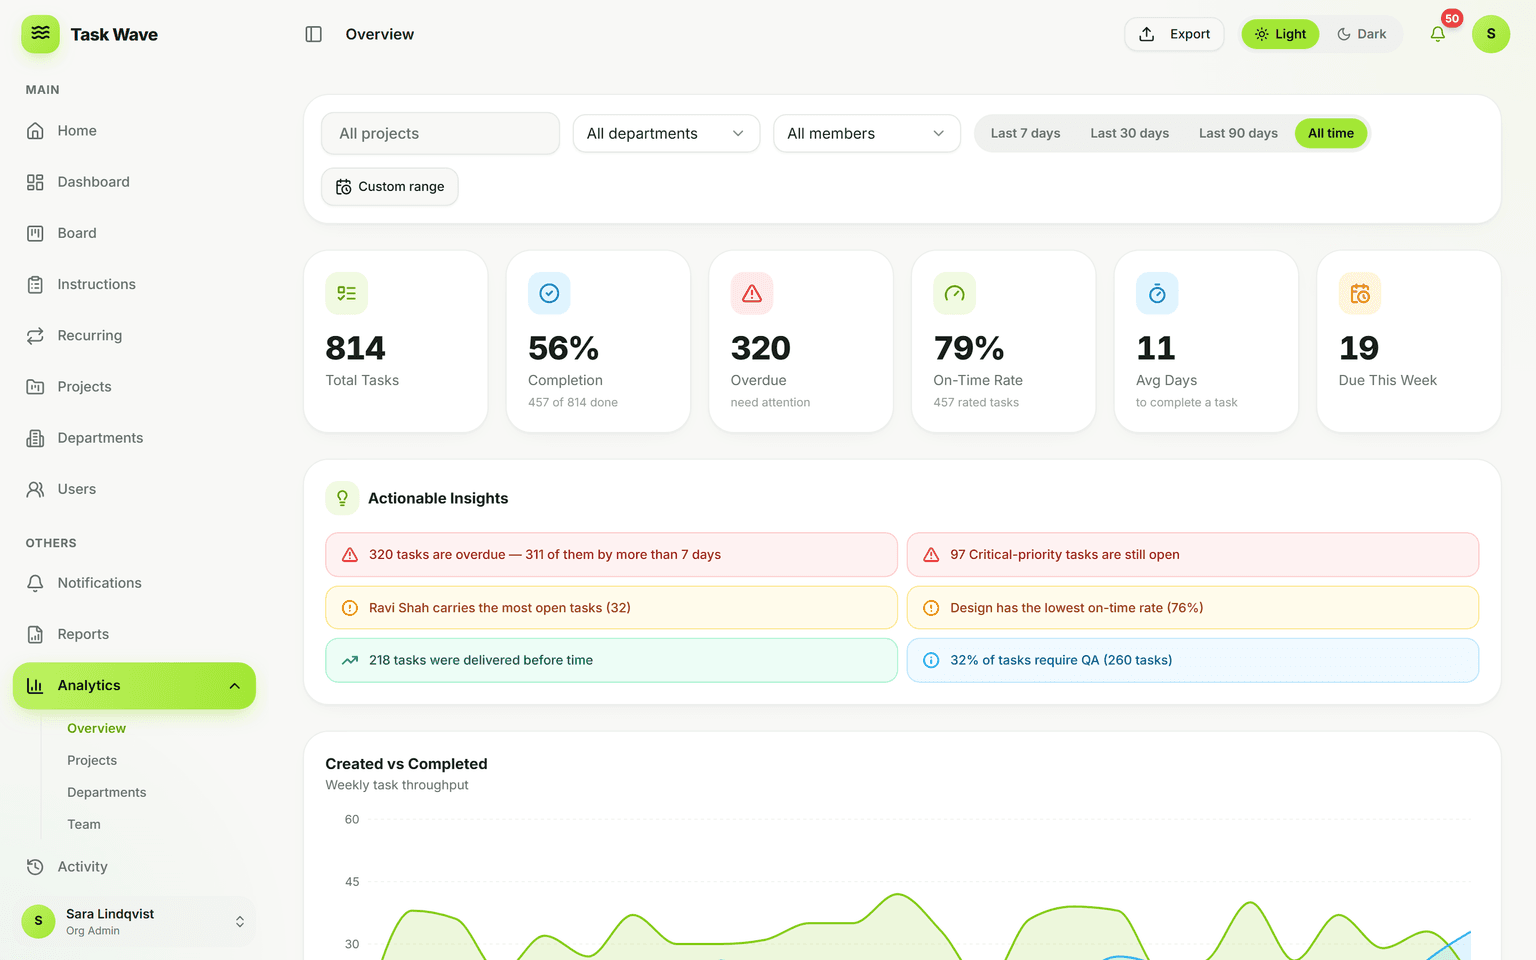Click the Ravi Shah open tasks insight
The height and width of the screenshot is (960, 1536).
[x=611, y=608]
